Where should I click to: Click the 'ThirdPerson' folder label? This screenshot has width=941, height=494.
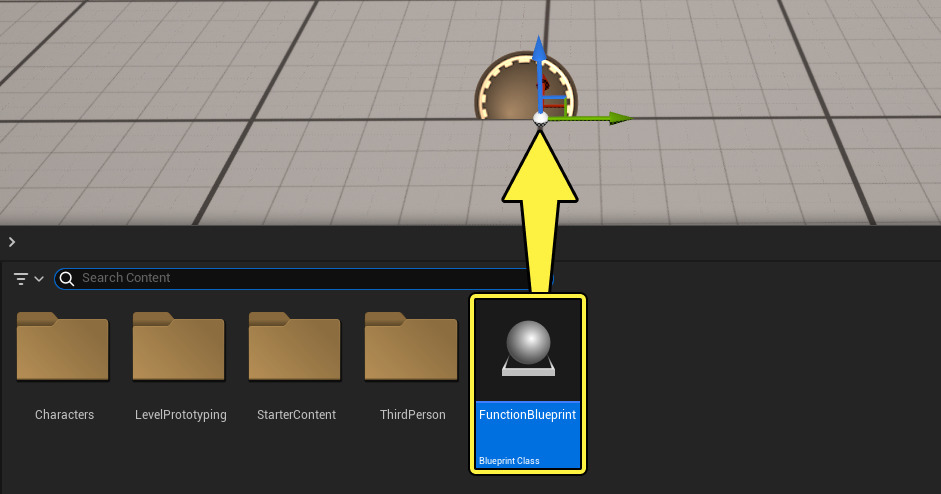(x=413, y=415)
